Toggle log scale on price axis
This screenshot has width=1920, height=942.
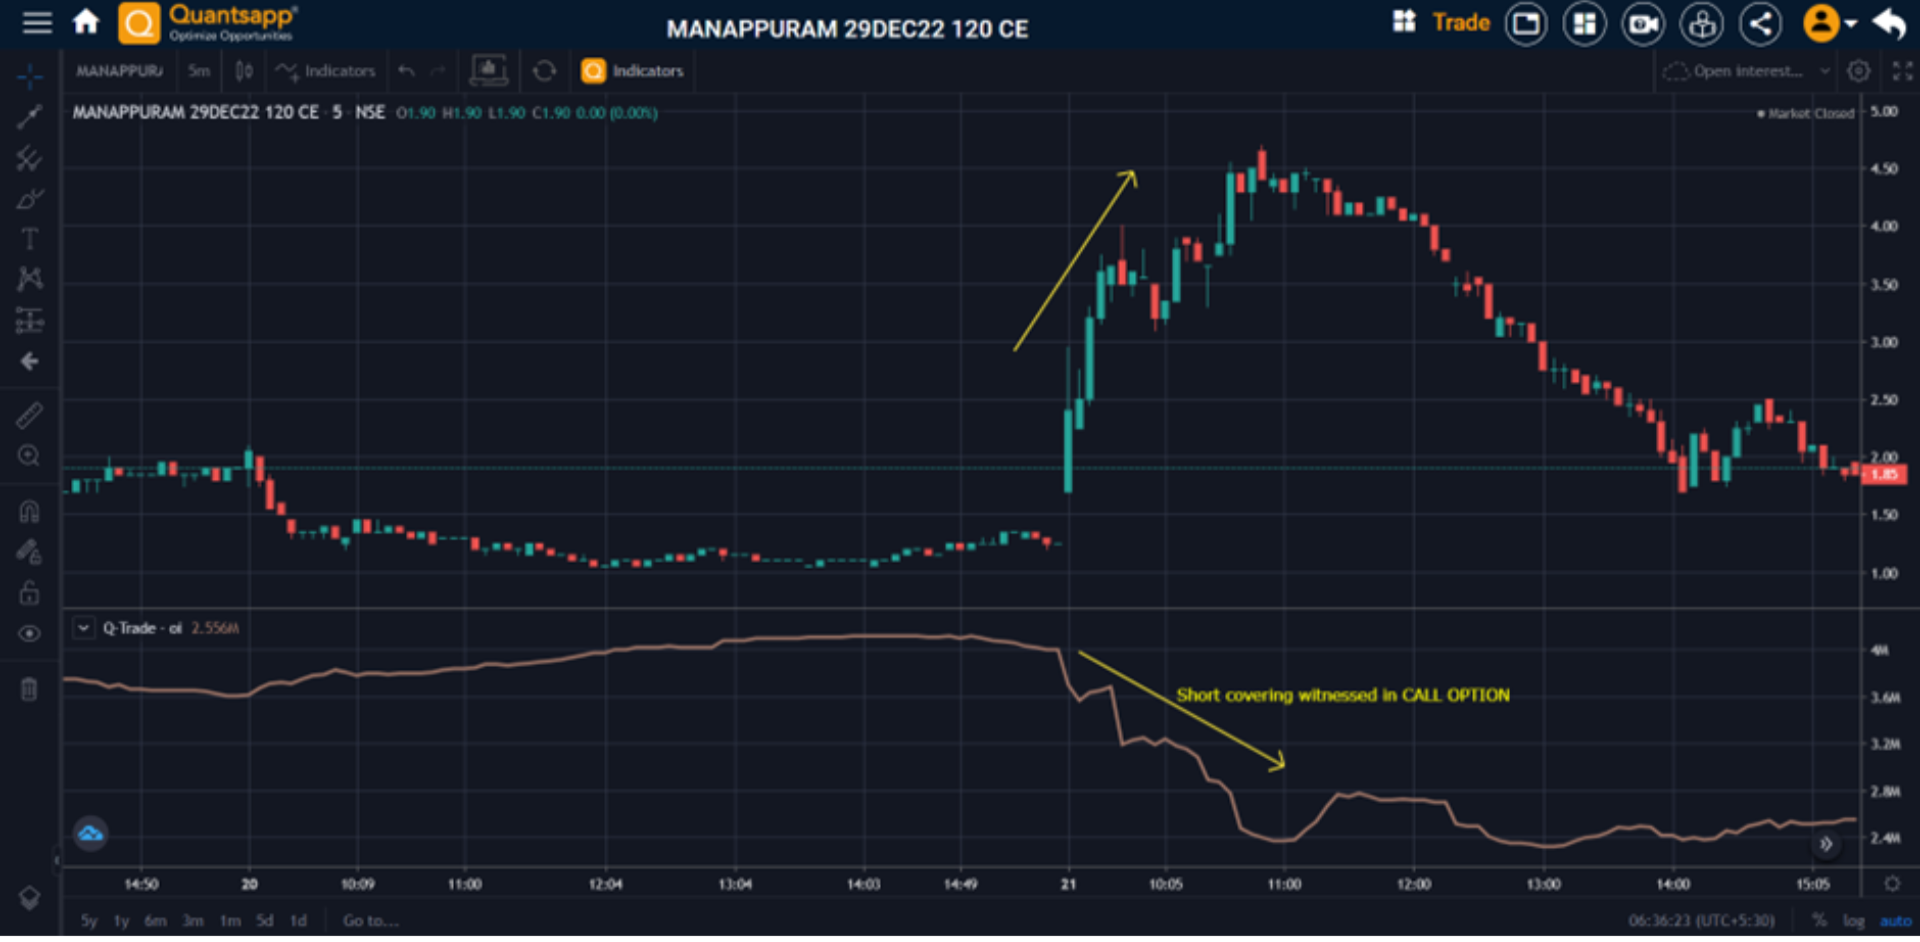[1854, 920]
